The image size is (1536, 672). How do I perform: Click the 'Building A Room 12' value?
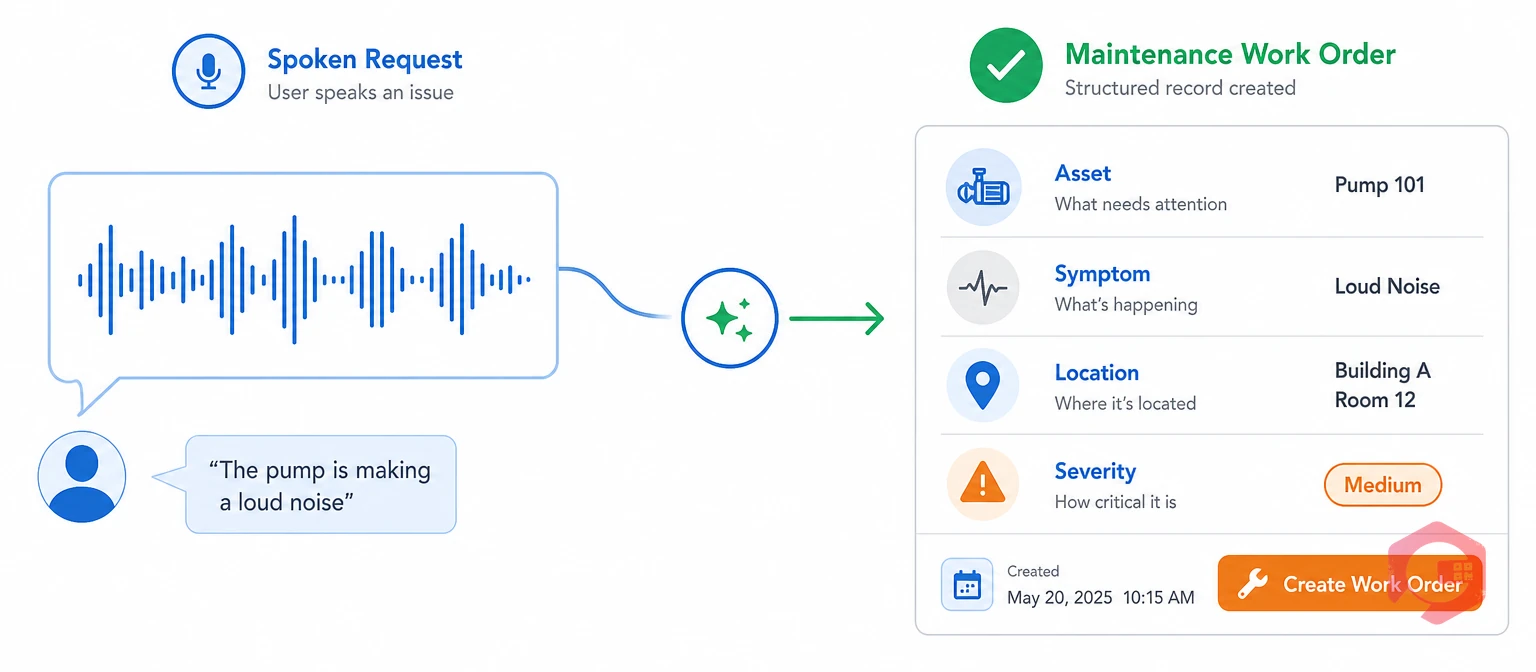(1383, 385)
